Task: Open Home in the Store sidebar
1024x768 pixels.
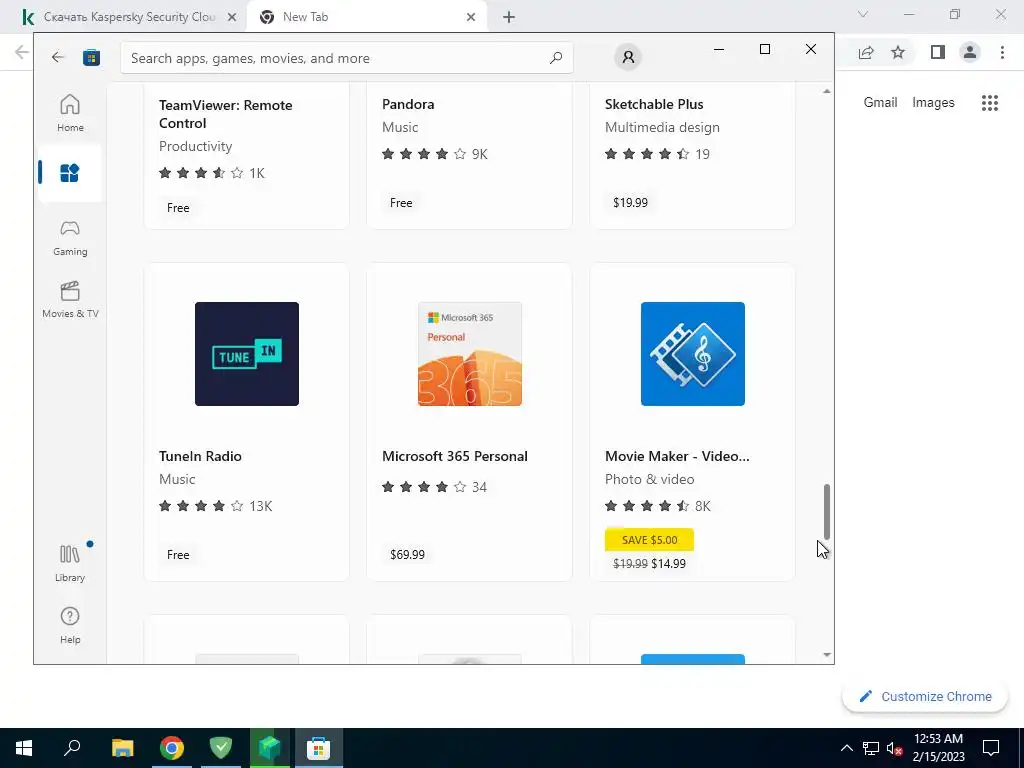Action: [70, 112]
